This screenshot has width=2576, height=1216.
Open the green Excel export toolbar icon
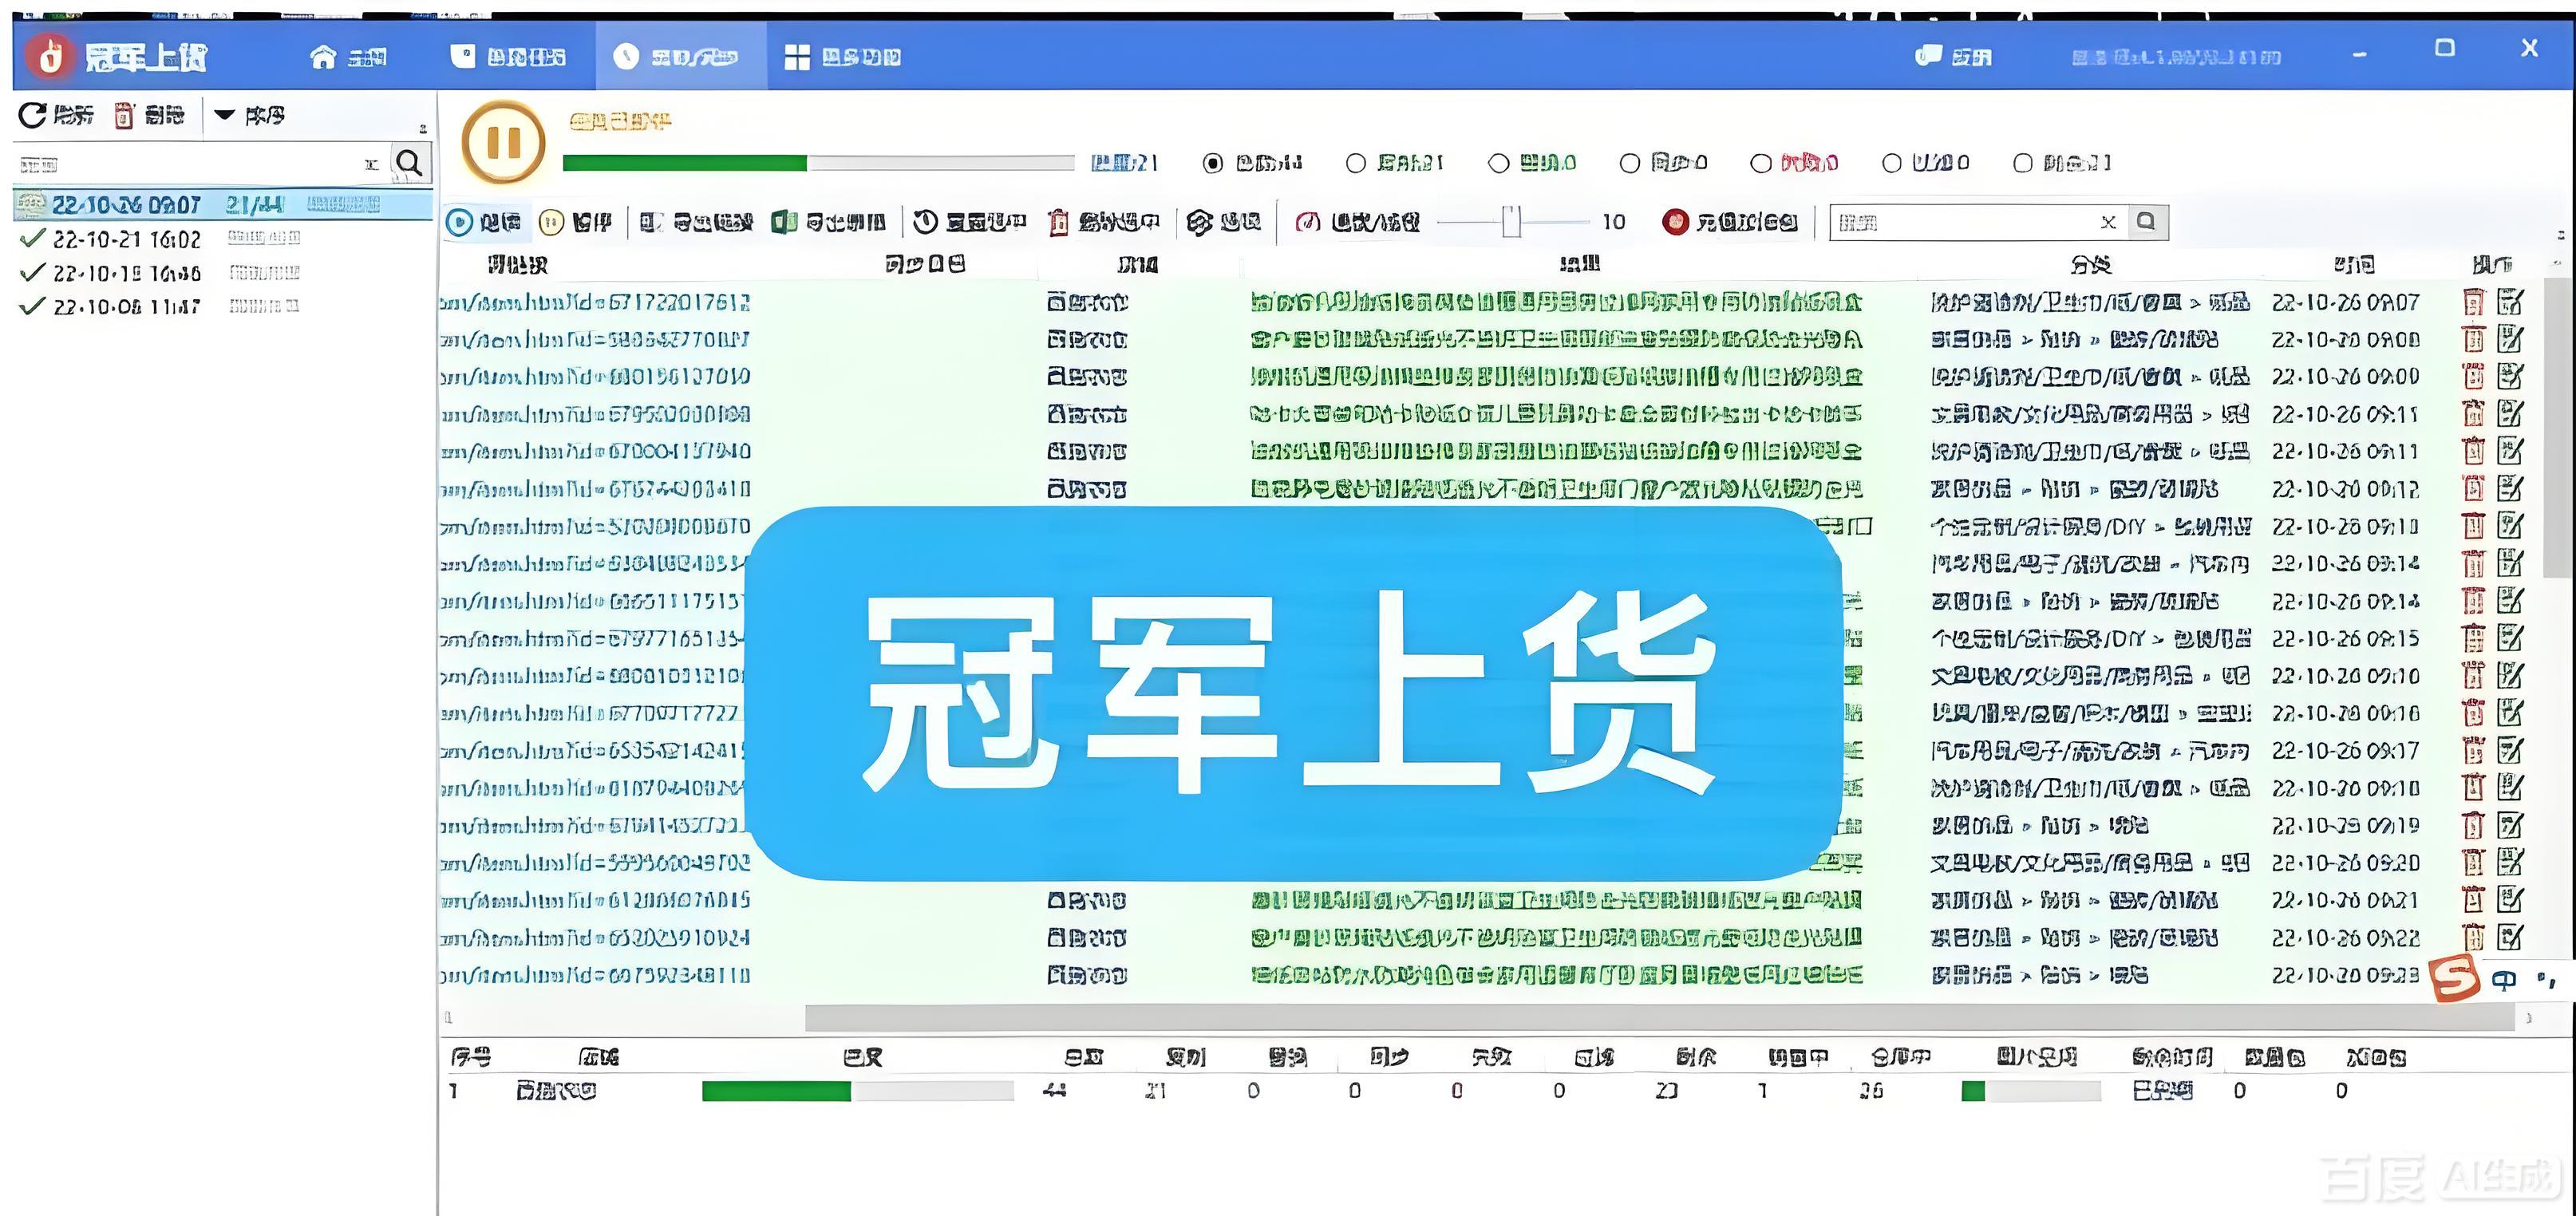[x=785, y=222]
